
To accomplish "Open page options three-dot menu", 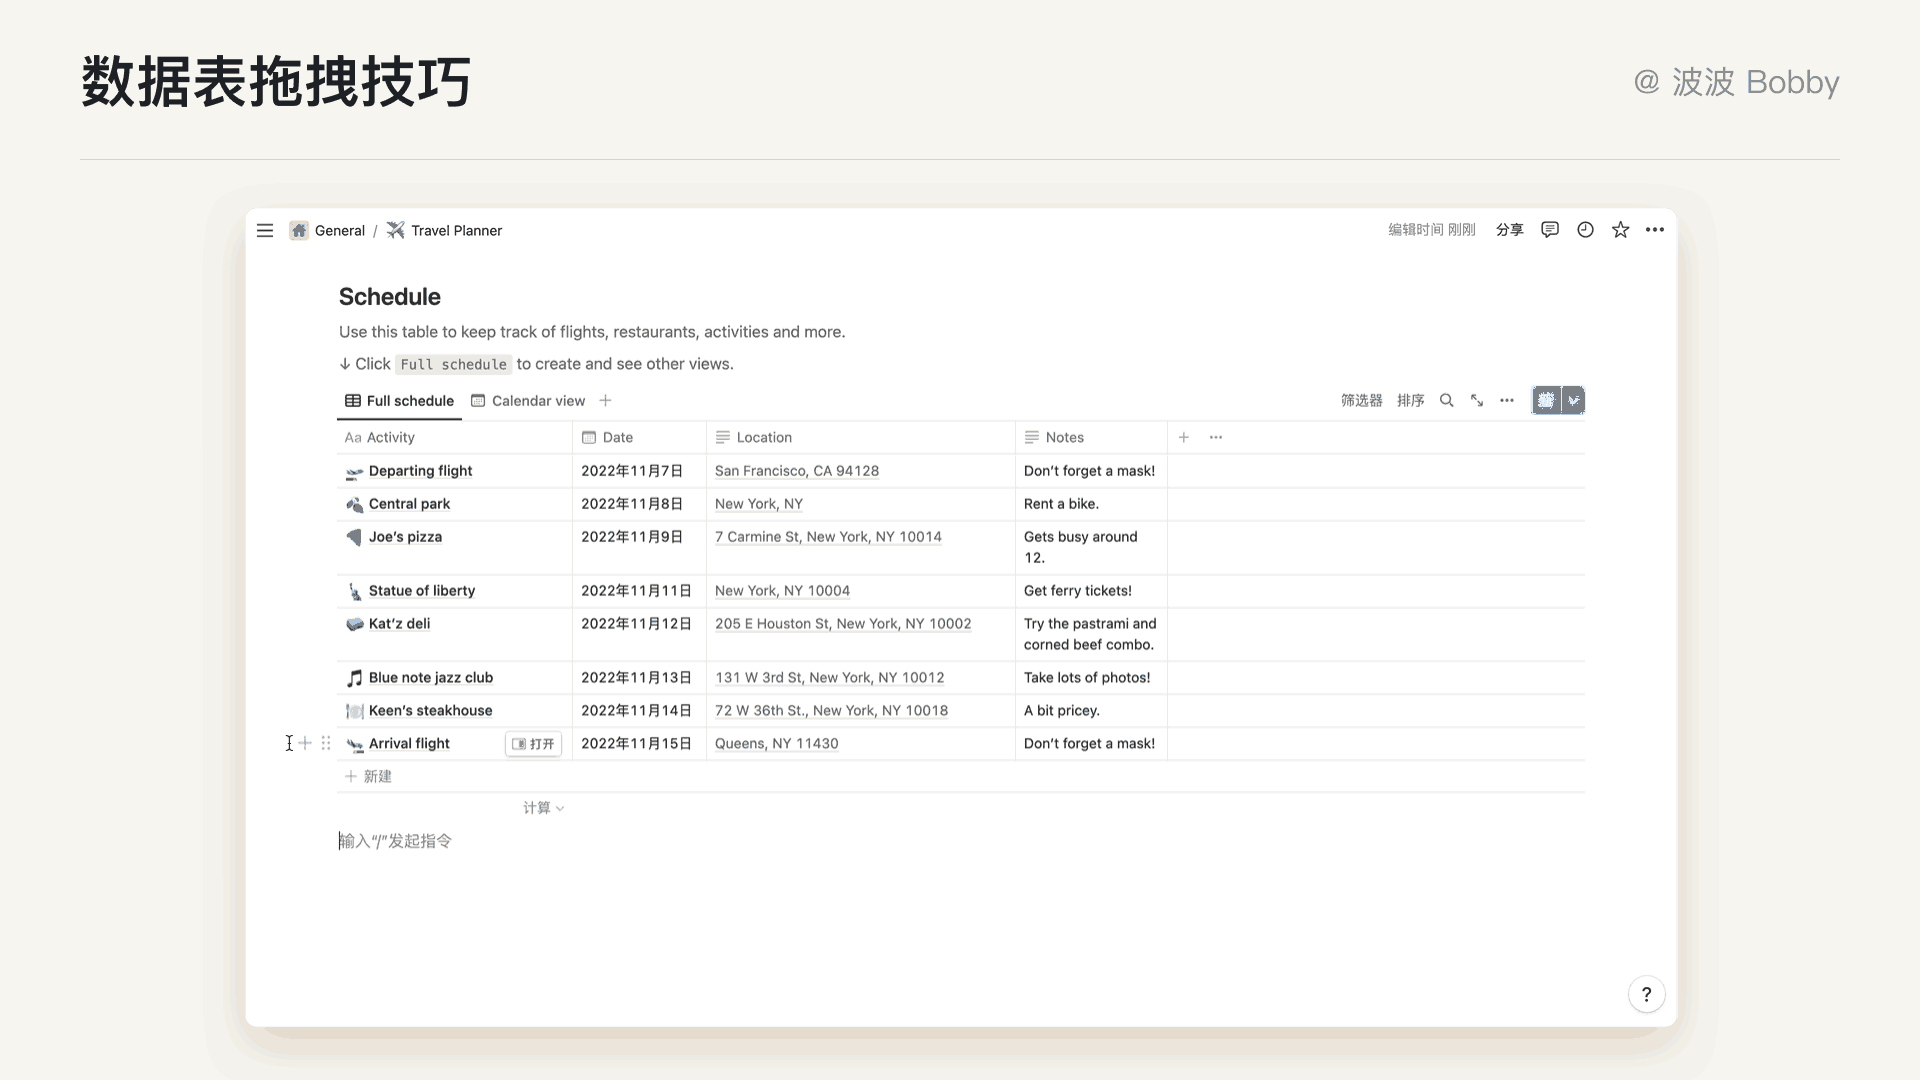I will pos(1655,230).
